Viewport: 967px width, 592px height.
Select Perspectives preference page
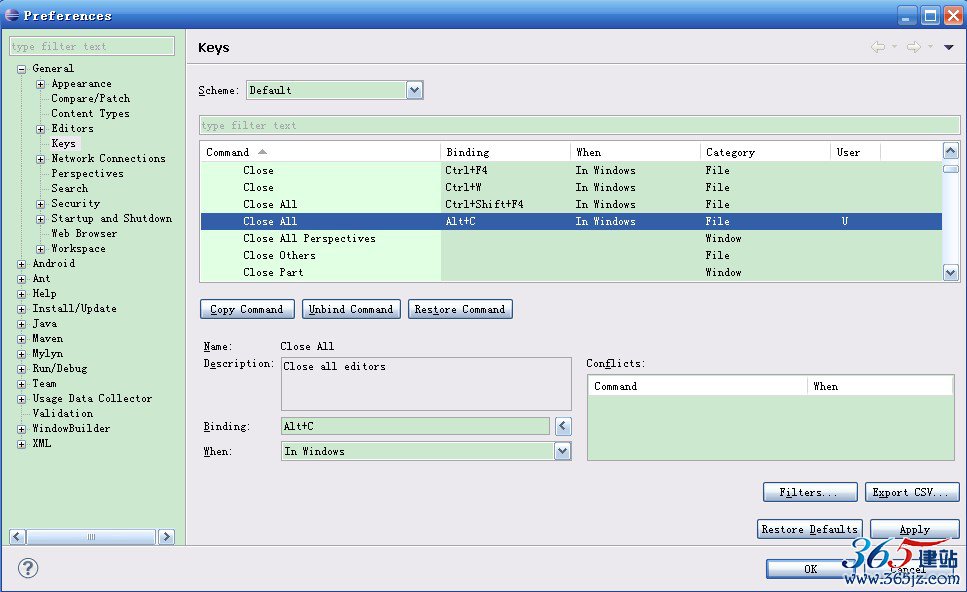coord(87,173)
